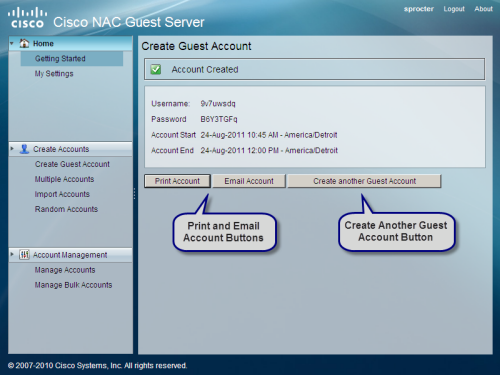The height and width of the screenshot is (375, 500).
Task: Click the green Account Created checkmark icon
Action: pos(156,69)
